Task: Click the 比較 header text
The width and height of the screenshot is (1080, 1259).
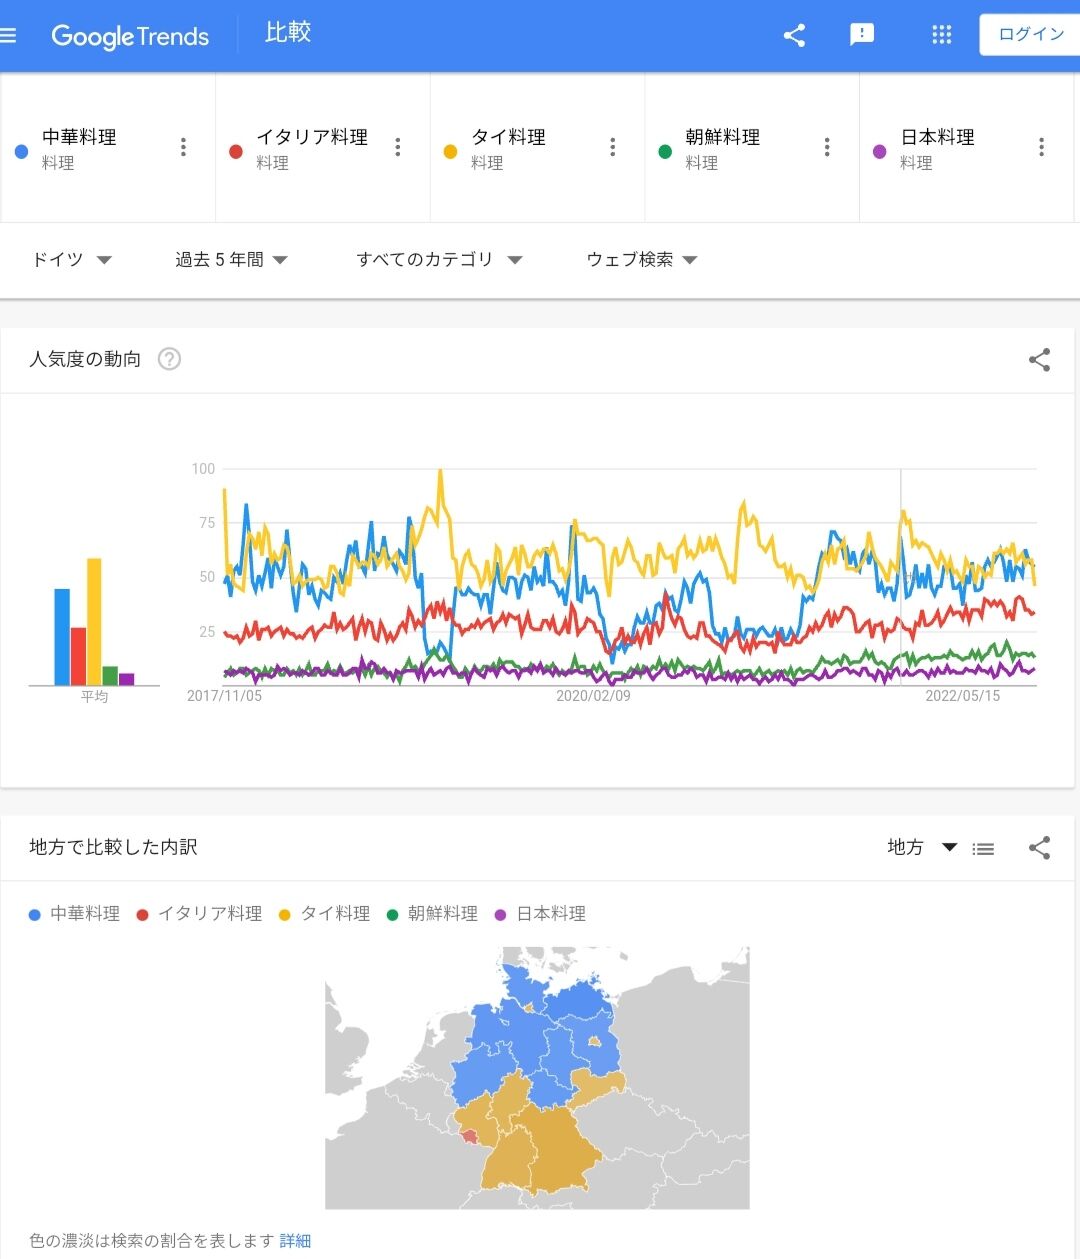Action: tap(288, 33)
